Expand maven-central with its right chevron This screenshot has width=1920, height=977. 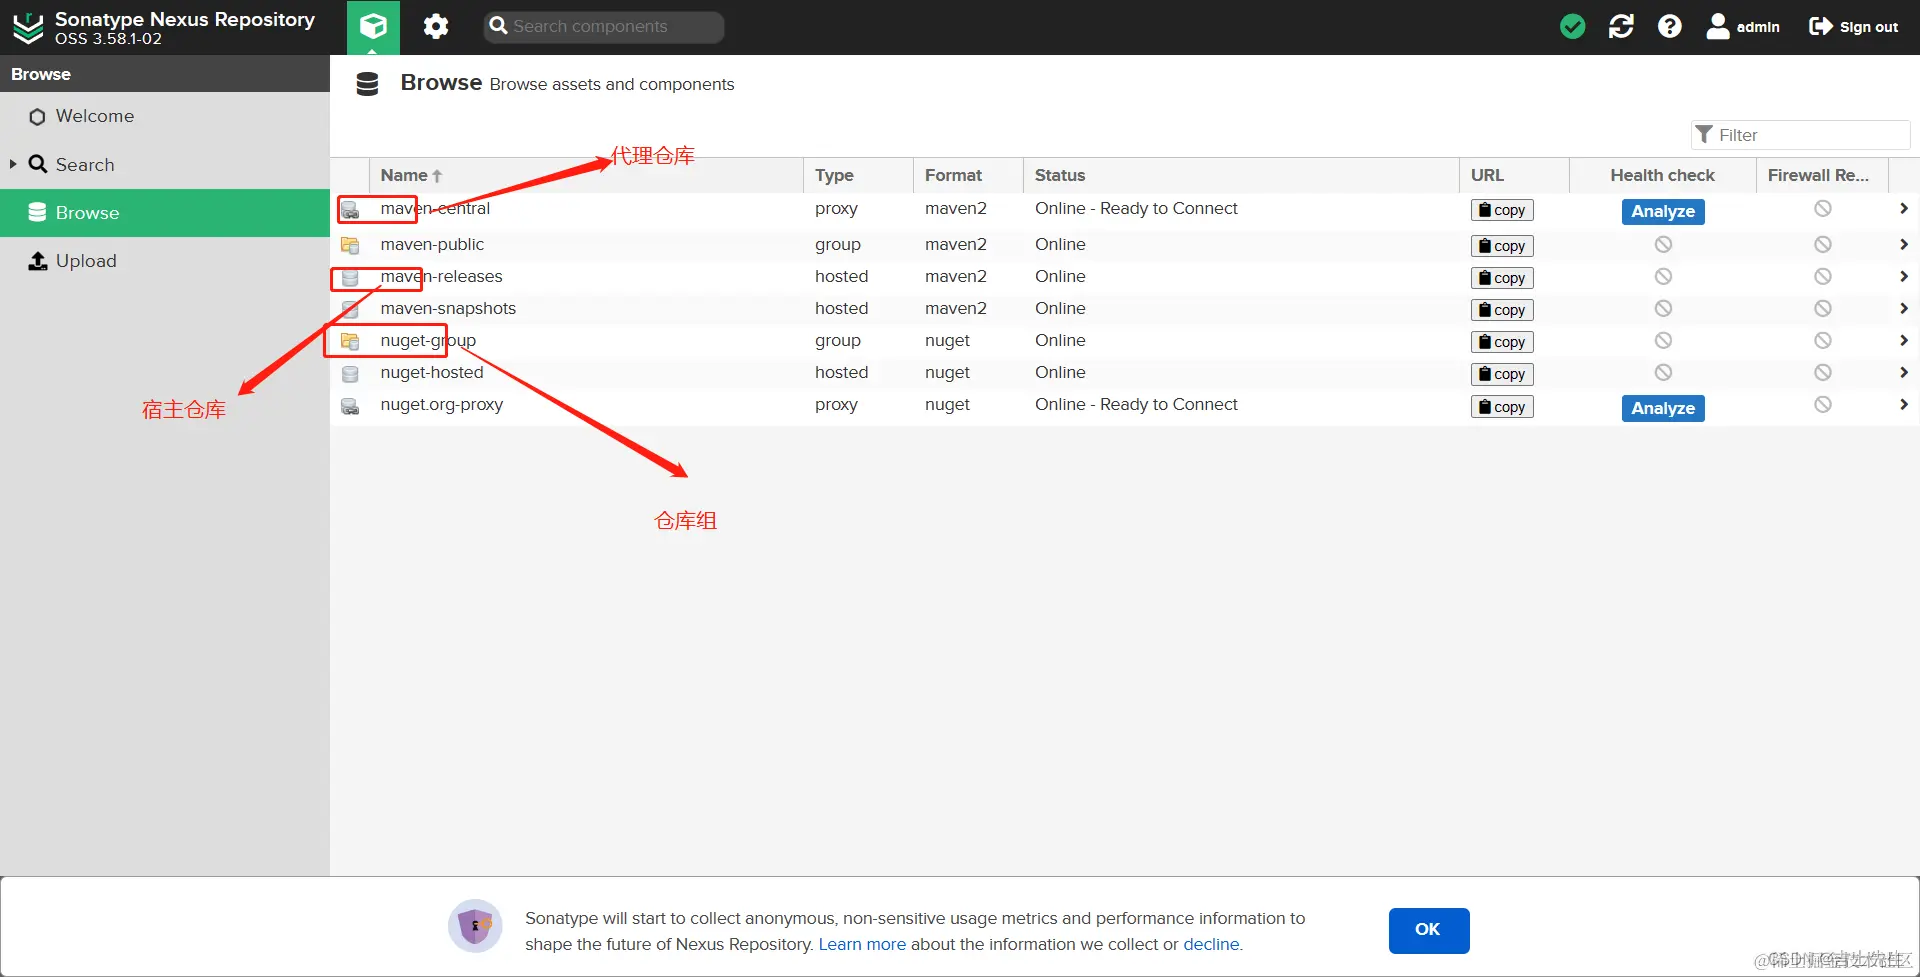1904,208
